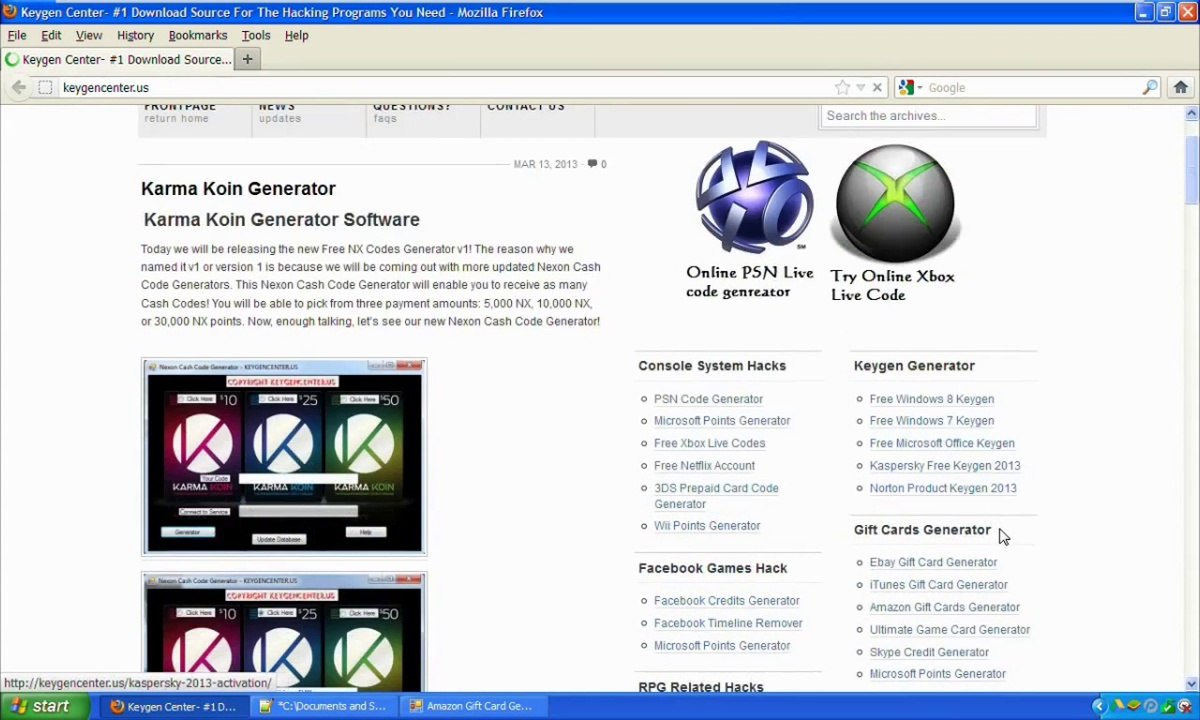Screen dimensions: 1200x720
Task: Open iTunes Gift Card Generator link
Action: (939, 585)
